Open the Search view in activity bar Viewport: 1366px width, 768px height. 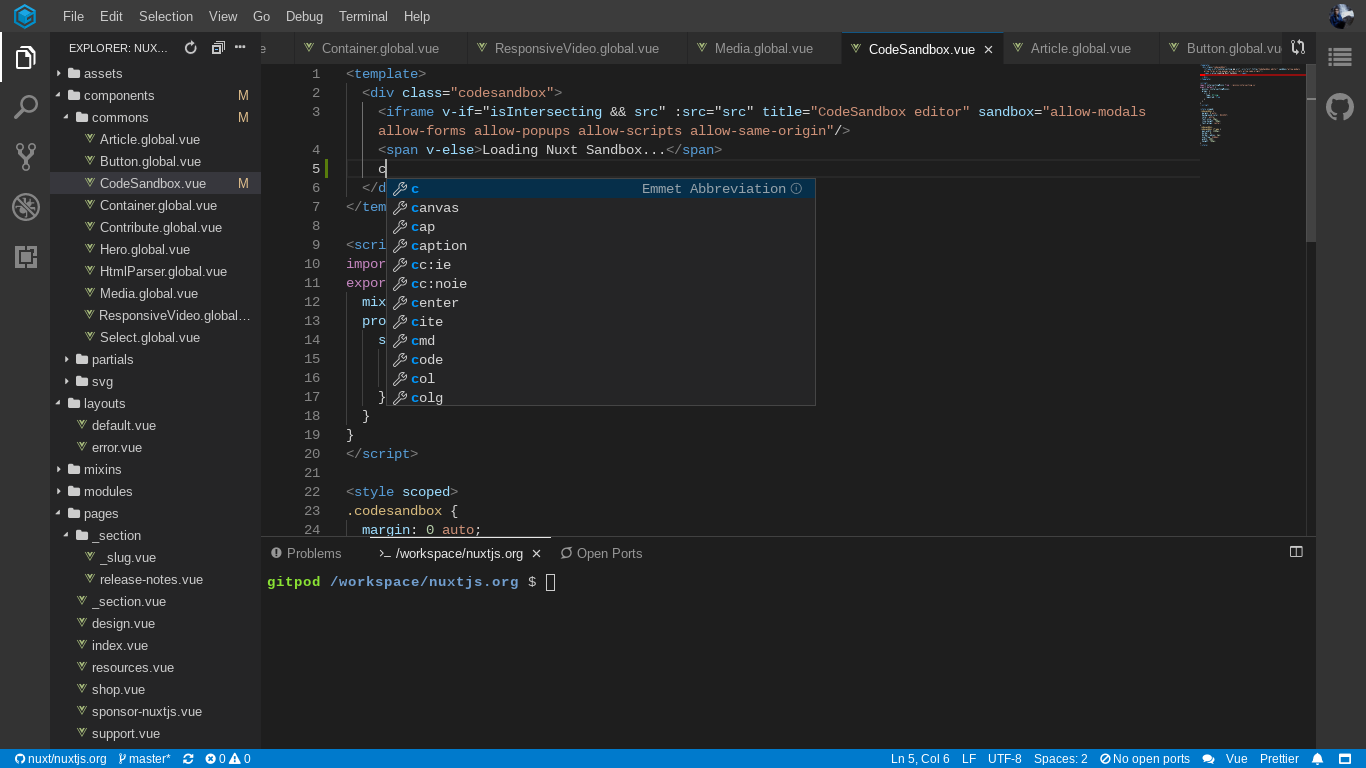point(25,107)
